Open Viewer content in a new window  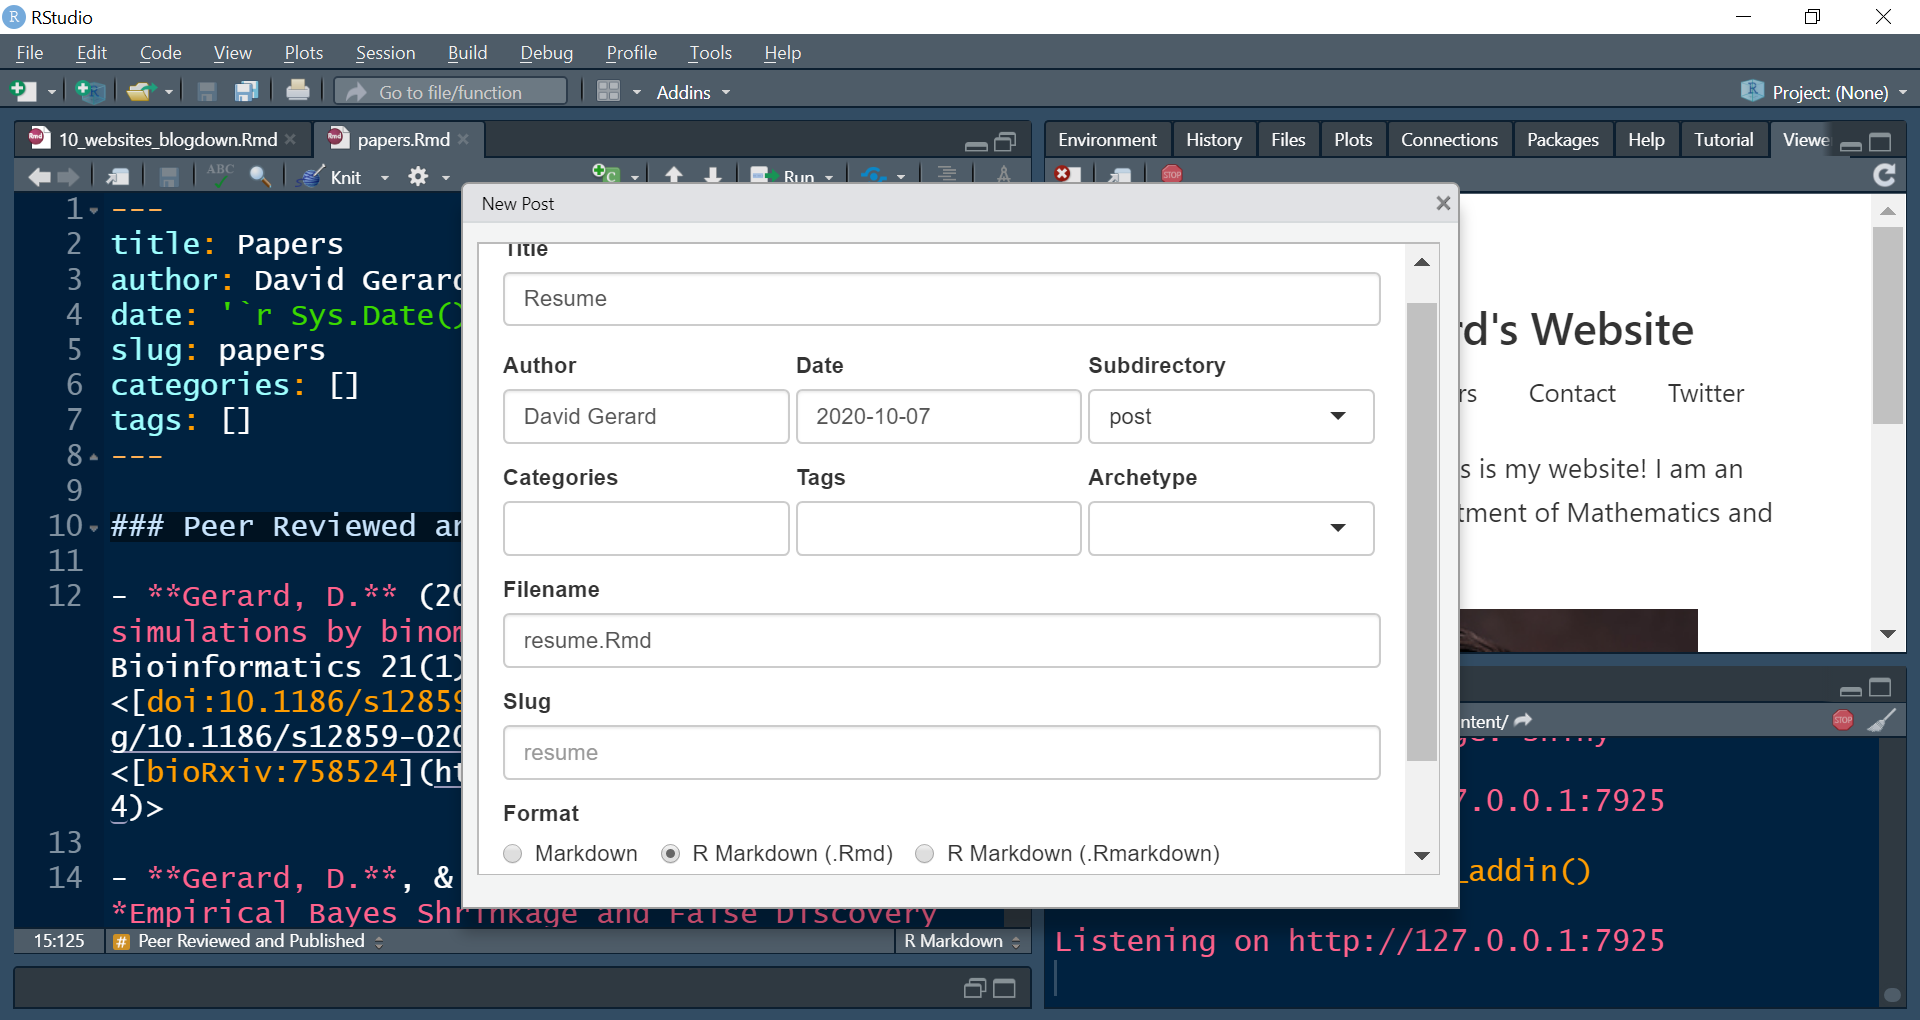pyautogui.click(x=1120, y=175)
